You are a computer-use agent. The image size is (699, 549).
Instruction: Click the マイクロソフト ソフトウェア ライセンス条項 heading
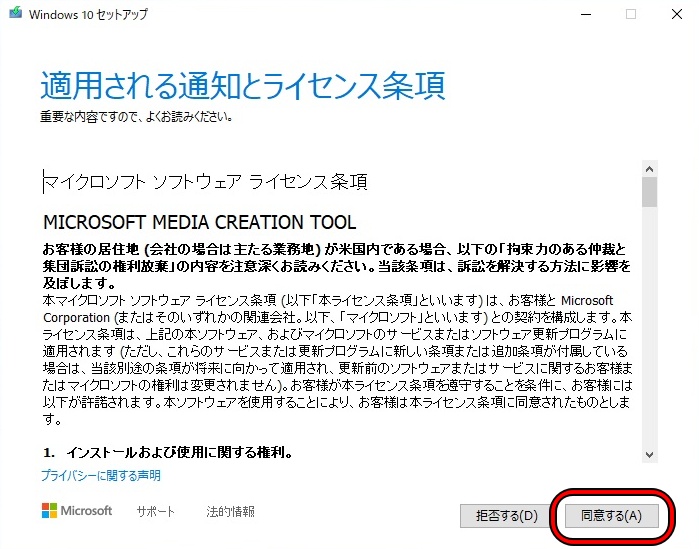[x=205, y=182]
